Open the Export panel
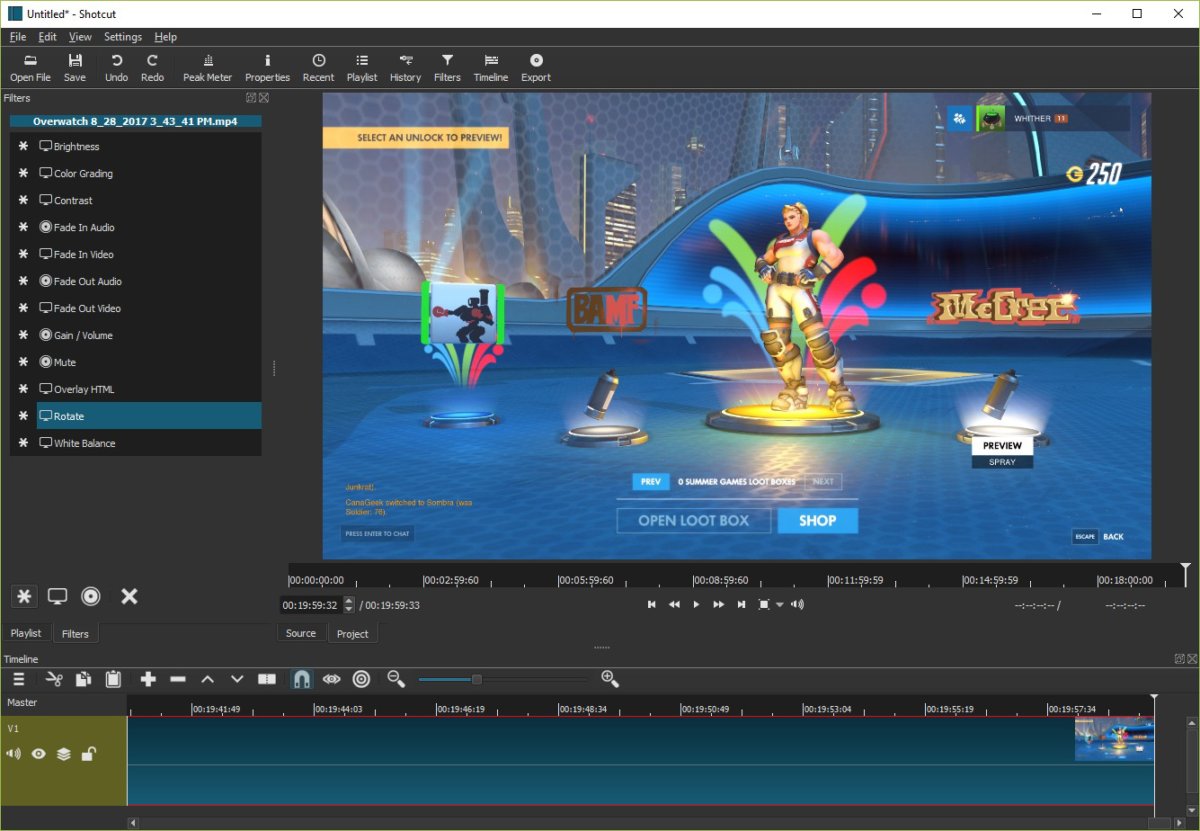This screenshot has width=1200, height=831. [x=536, y=66]
